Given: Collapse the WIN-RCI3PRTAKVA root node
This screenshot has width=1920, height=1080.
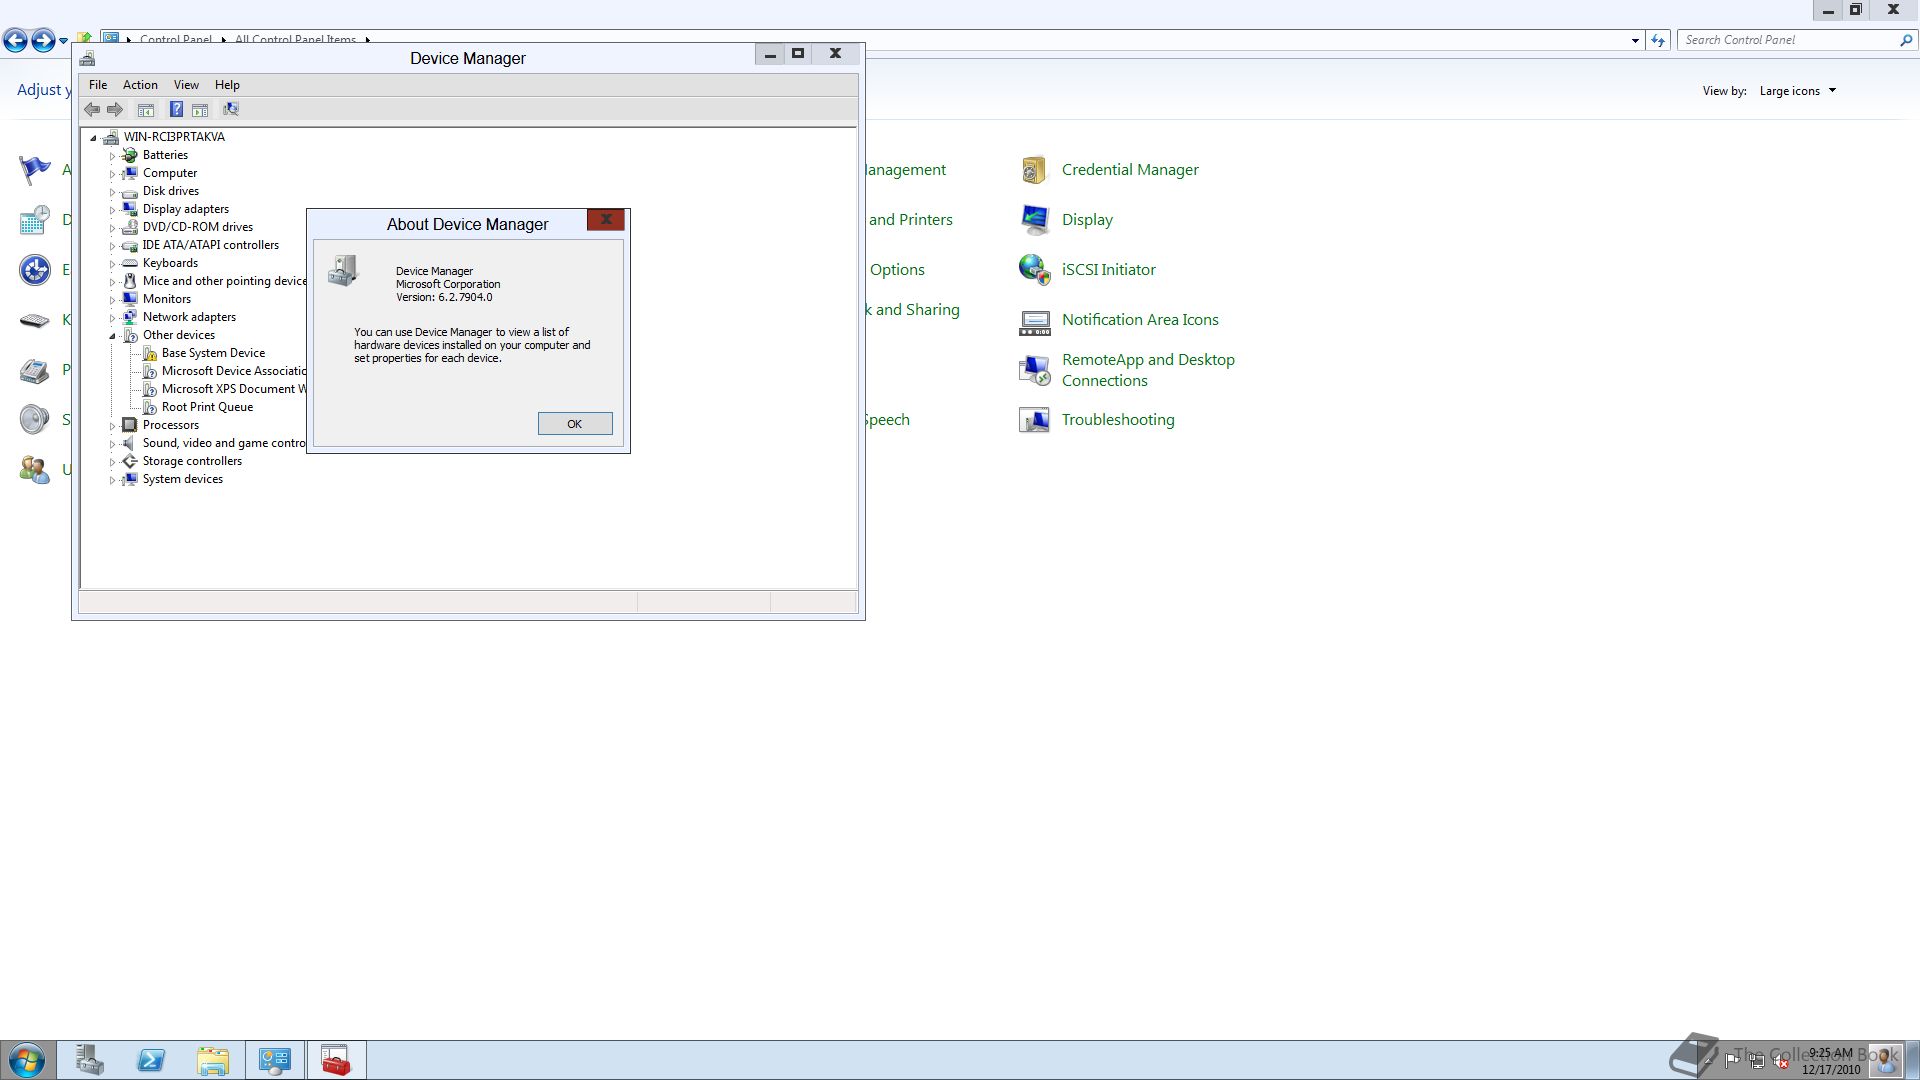Looking at the screenshot, I should tap(93, 138).
